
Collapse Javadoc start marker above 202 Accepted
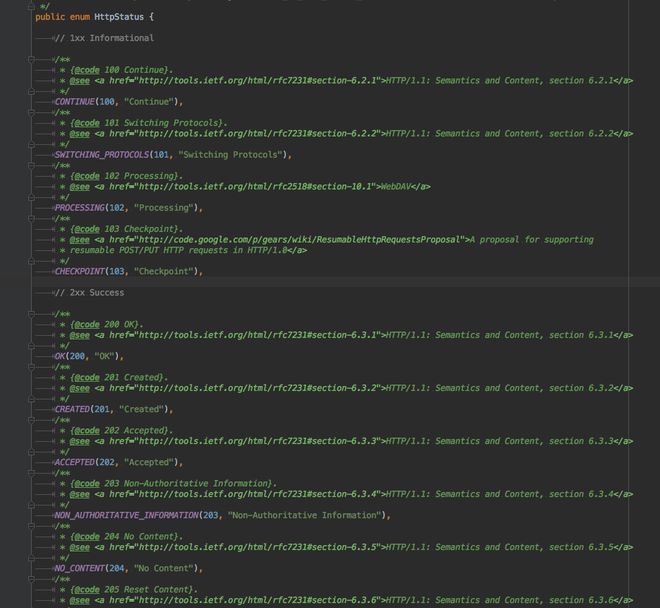[x=31, y=420]
